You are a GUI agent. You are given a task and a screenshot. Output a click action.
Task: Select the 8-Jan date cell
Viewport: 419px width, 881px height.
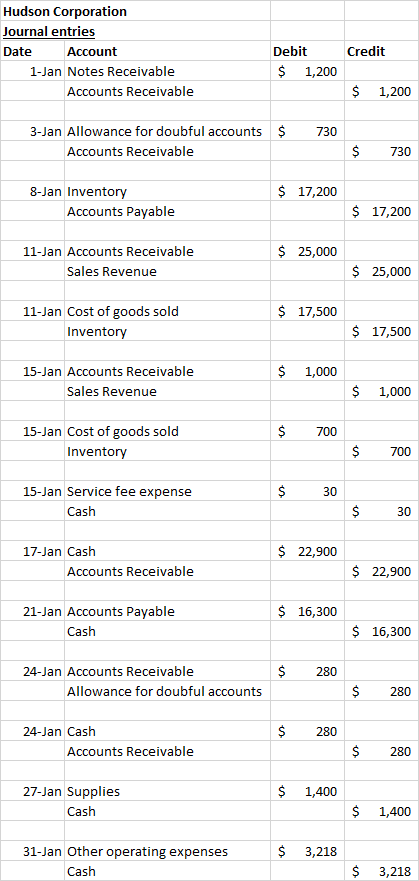tap(33, 192)
